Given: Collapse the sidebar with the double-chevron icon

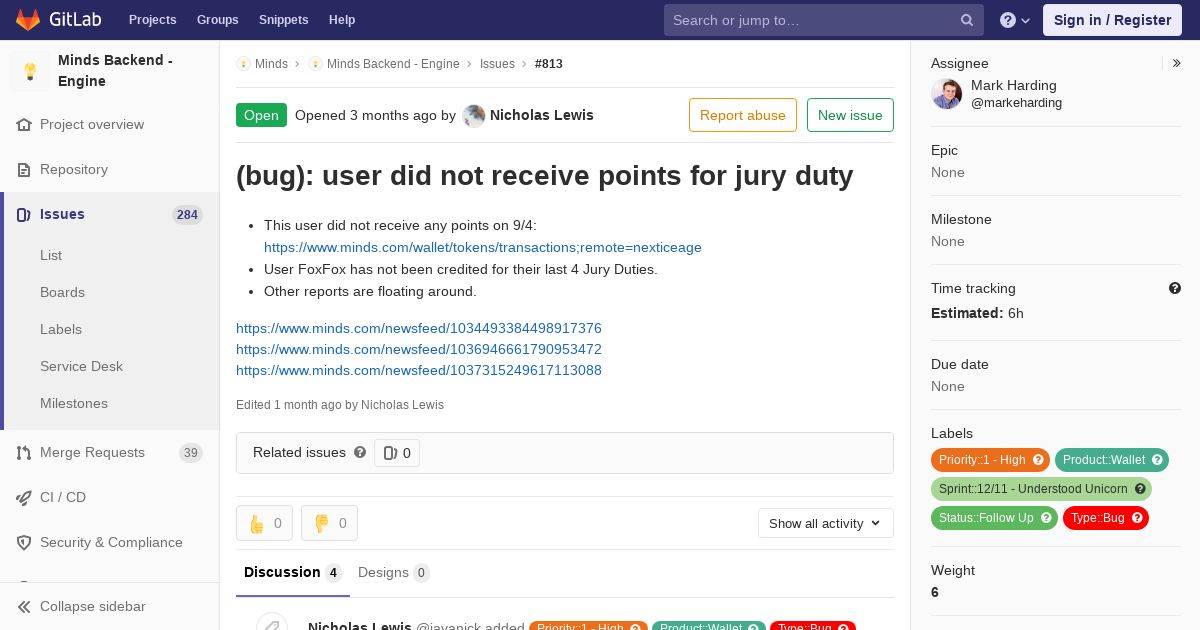Looking at the screenshot, I should (24, 607).
